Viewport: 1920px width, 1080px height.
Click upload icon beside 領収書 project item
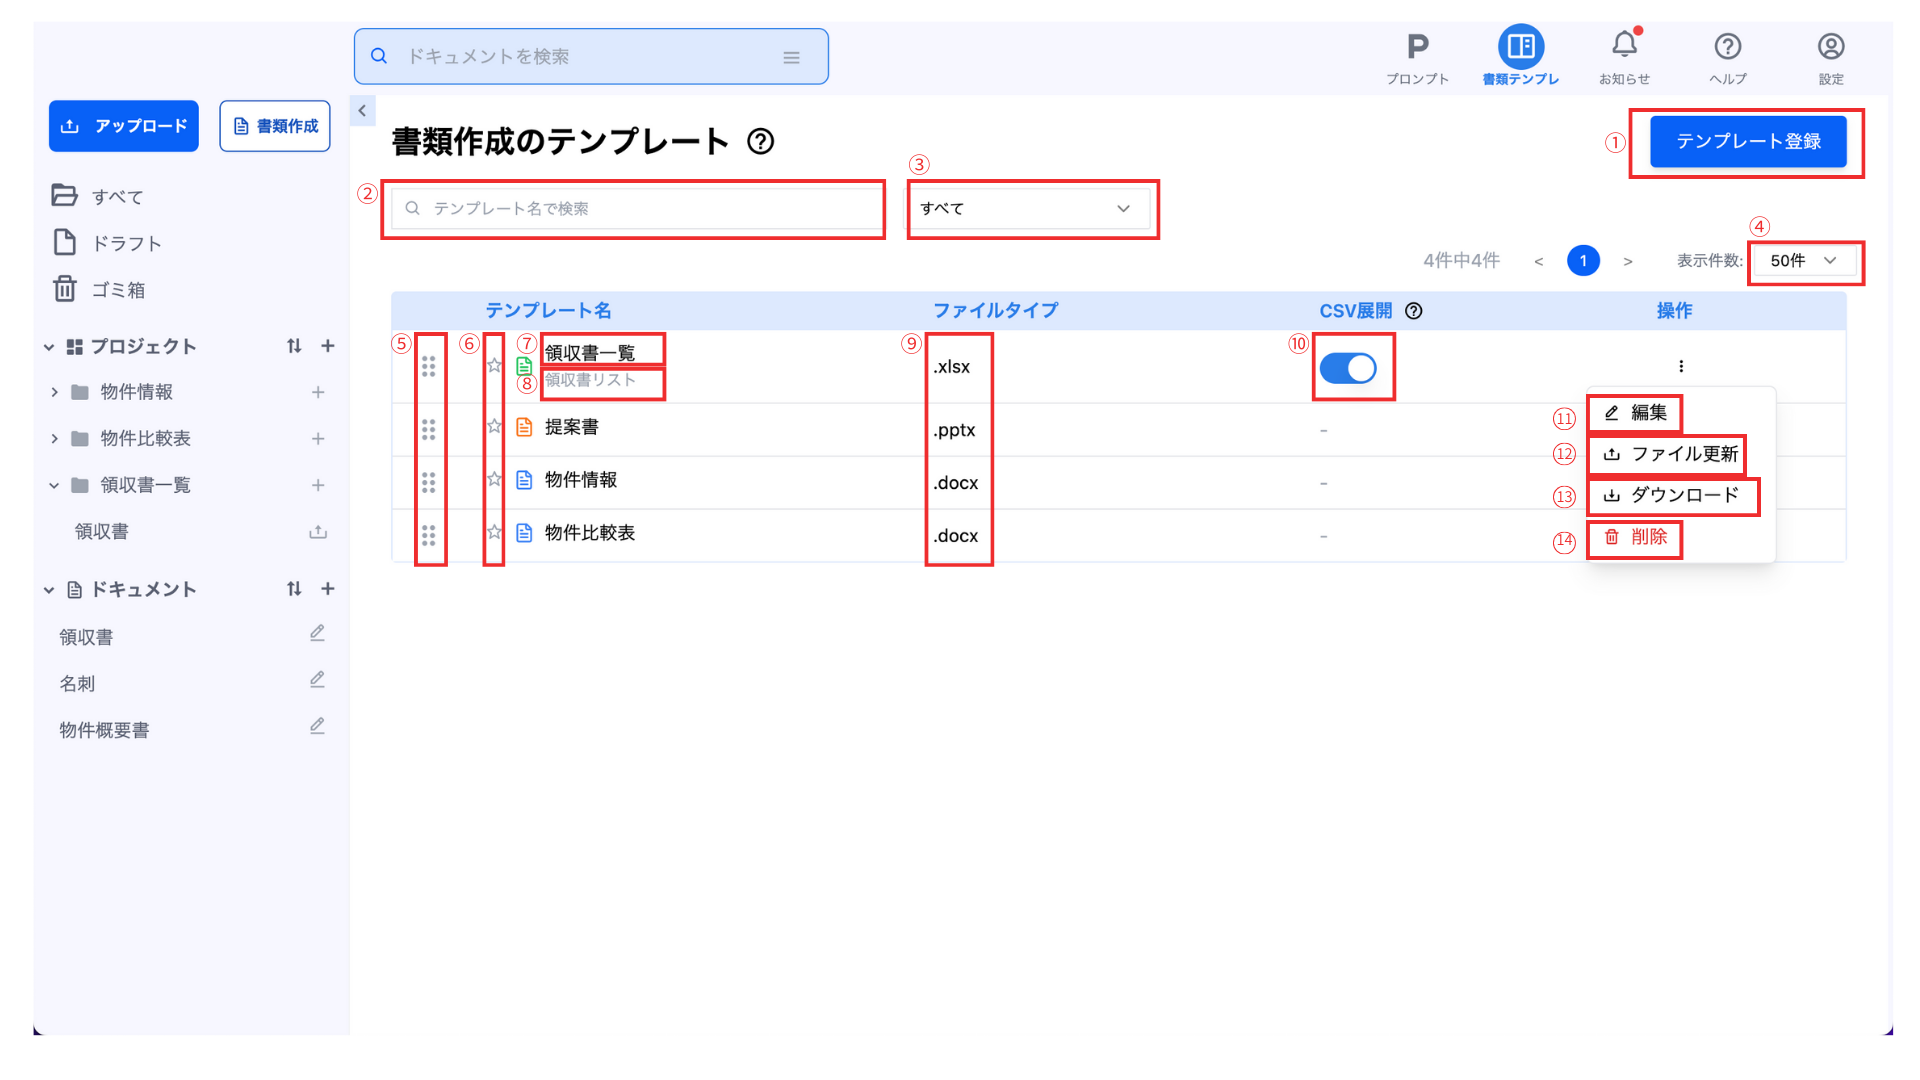click(x=318, y=532)
